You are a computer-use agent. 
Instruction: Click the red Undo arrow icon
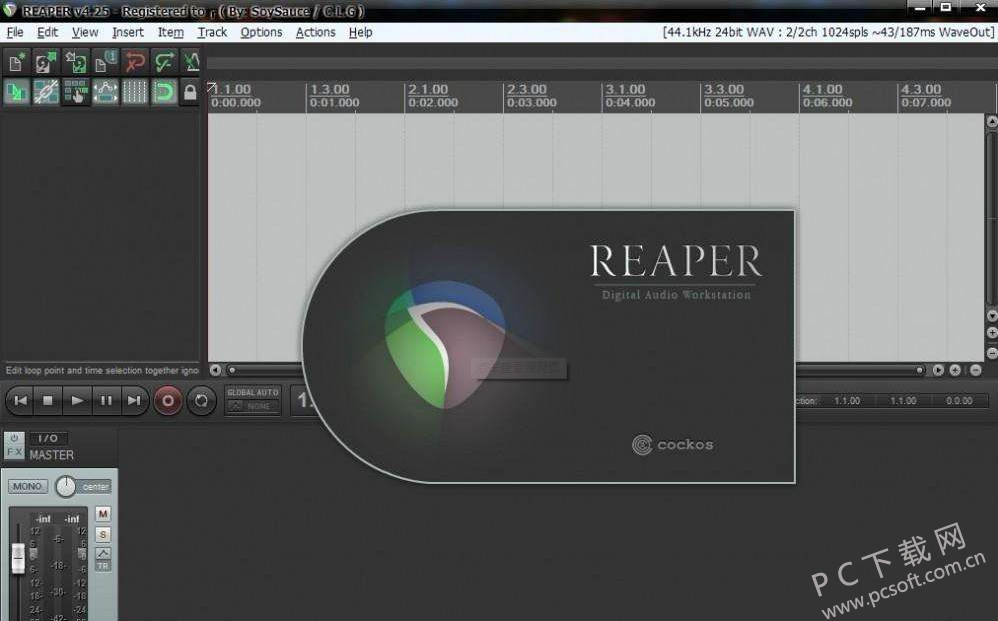coord(134,62)
